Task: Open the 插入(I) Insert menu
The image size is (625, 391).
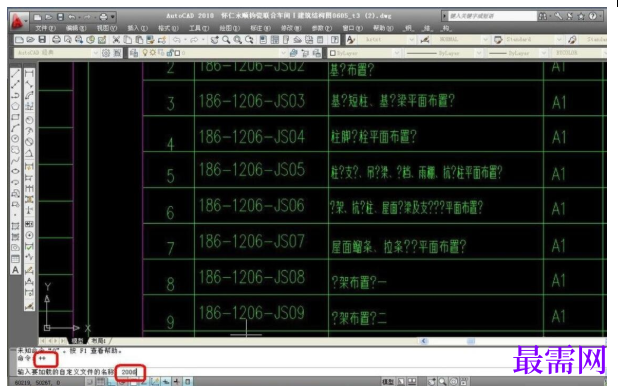Action: coord(138,28)
